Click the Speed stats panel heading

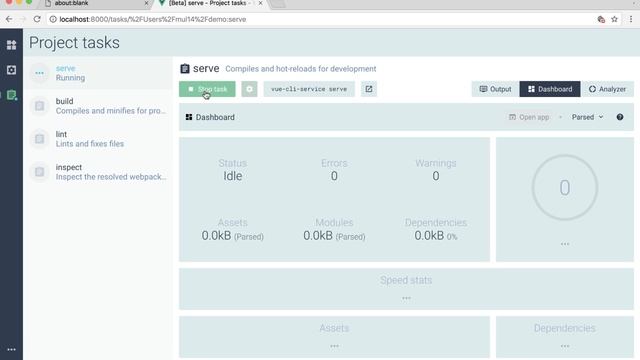click(406, 280)
